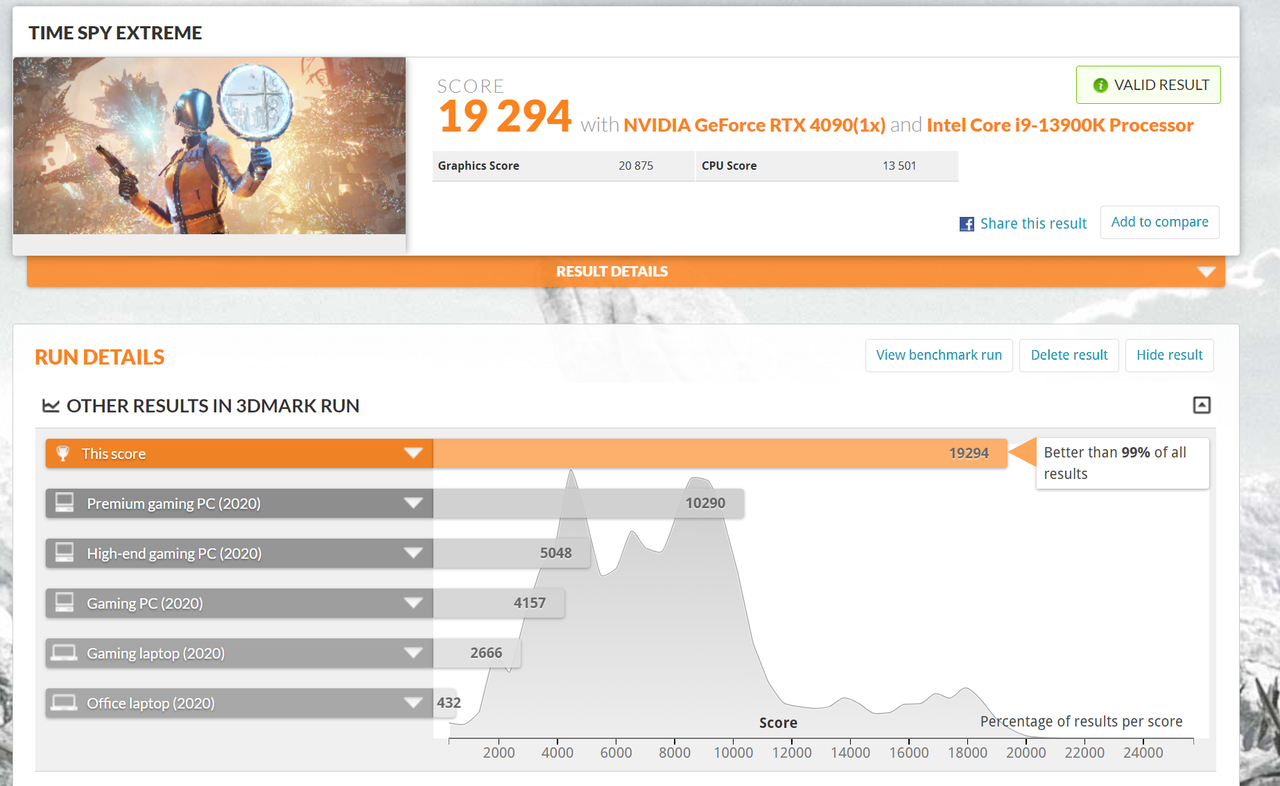Screen dimensions: 1280x786
Task: Expand the Gaming PC (2020) row
Action: (413, 604)
